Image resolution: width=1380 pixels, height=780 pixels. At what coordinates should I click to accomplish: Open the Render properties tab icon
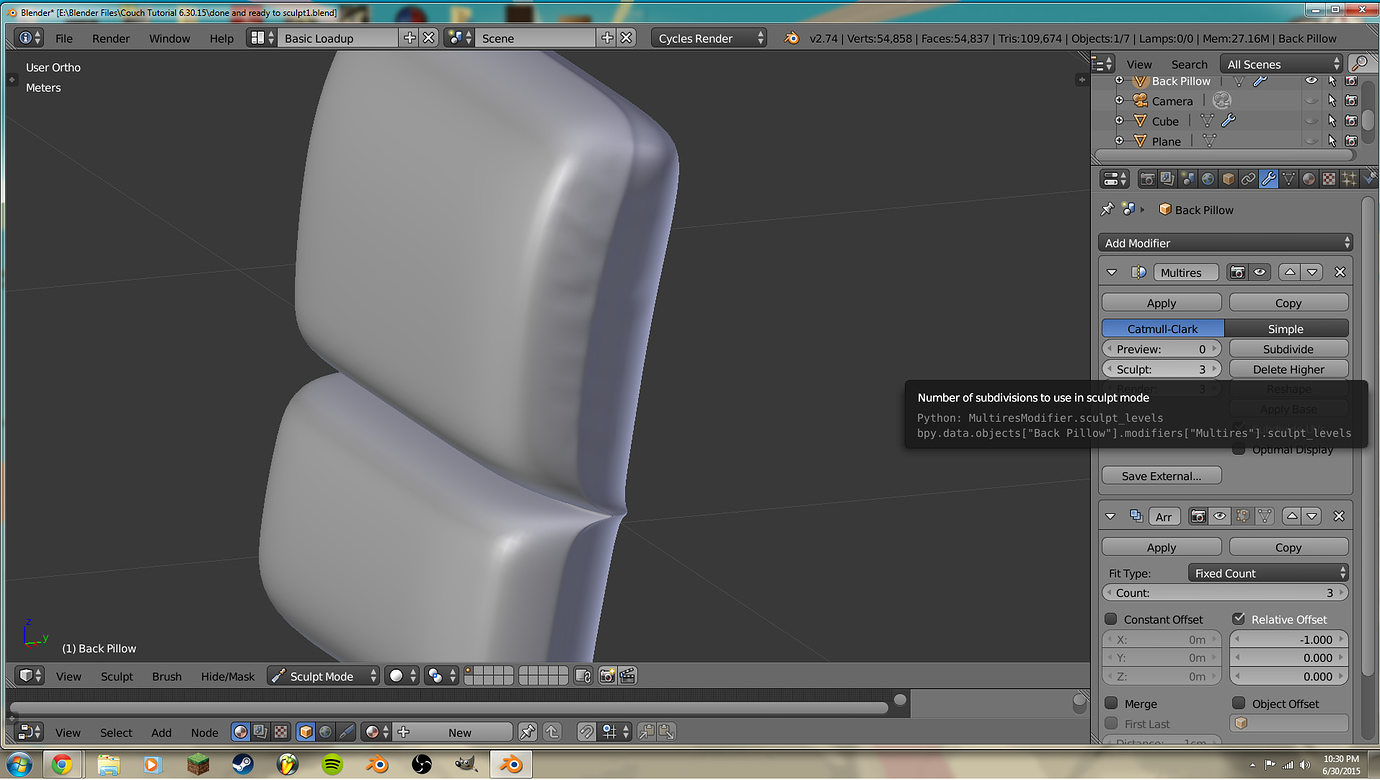tap(1148, 179)
